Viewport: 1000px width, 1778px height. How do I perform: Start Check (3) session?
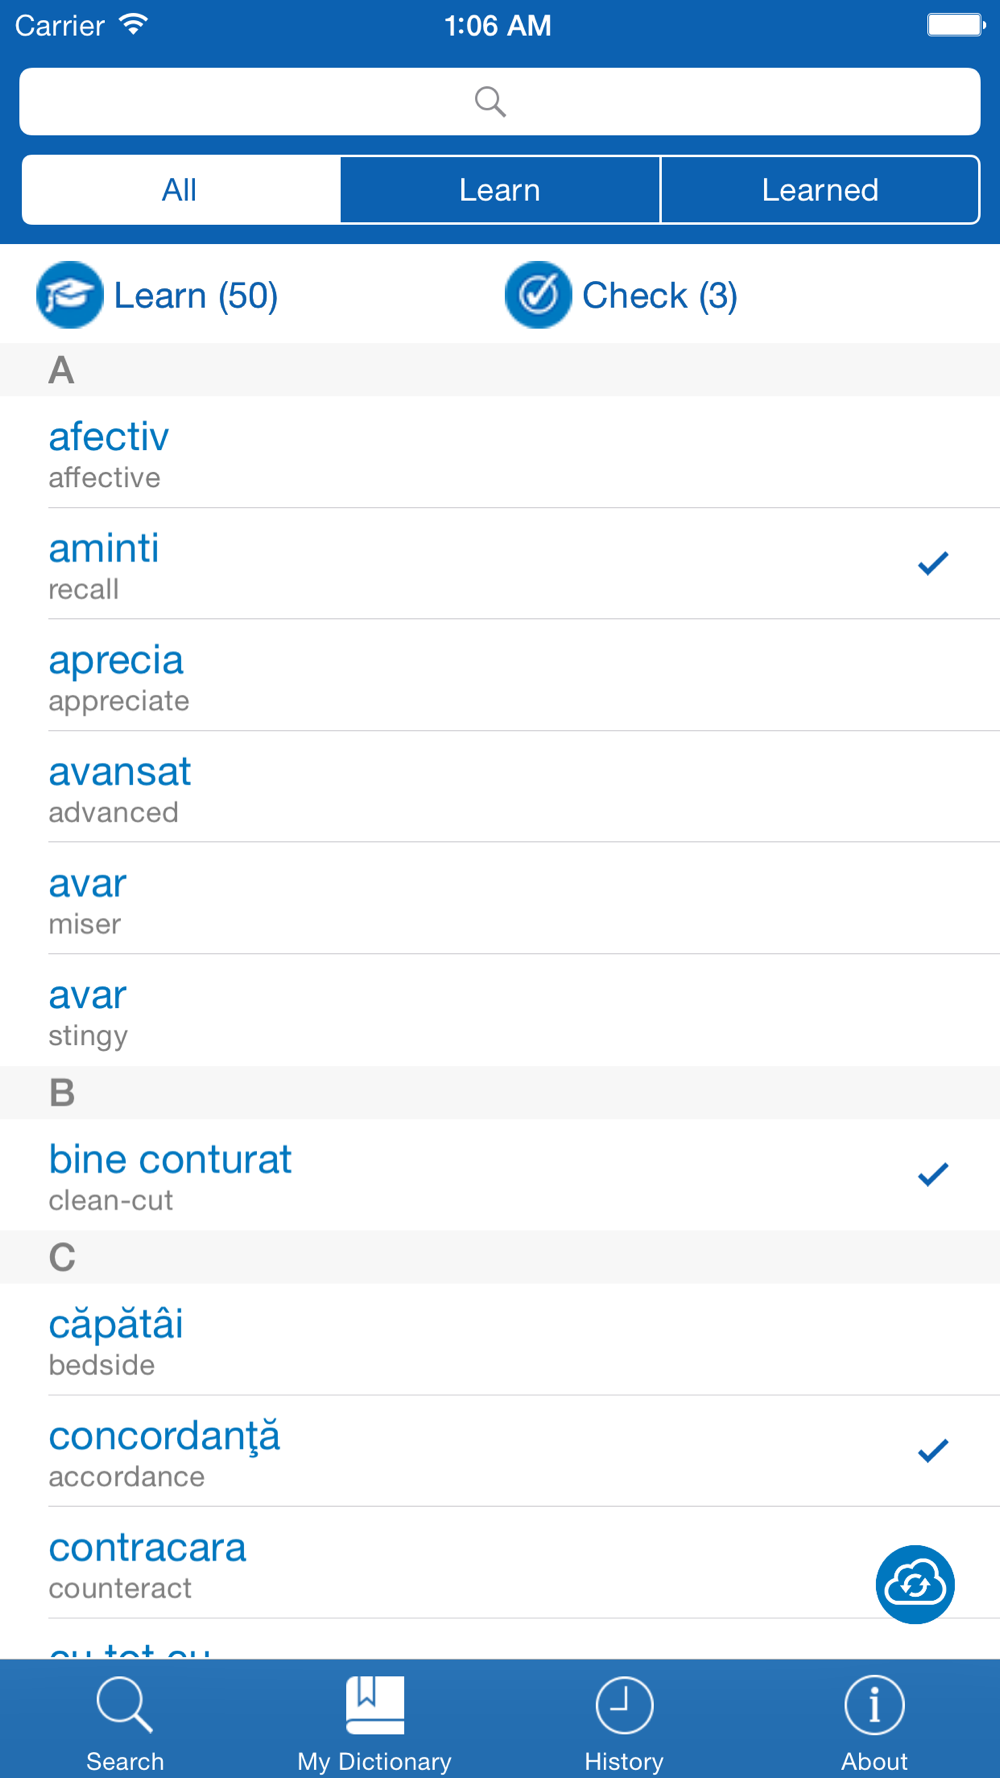(660, 296)
